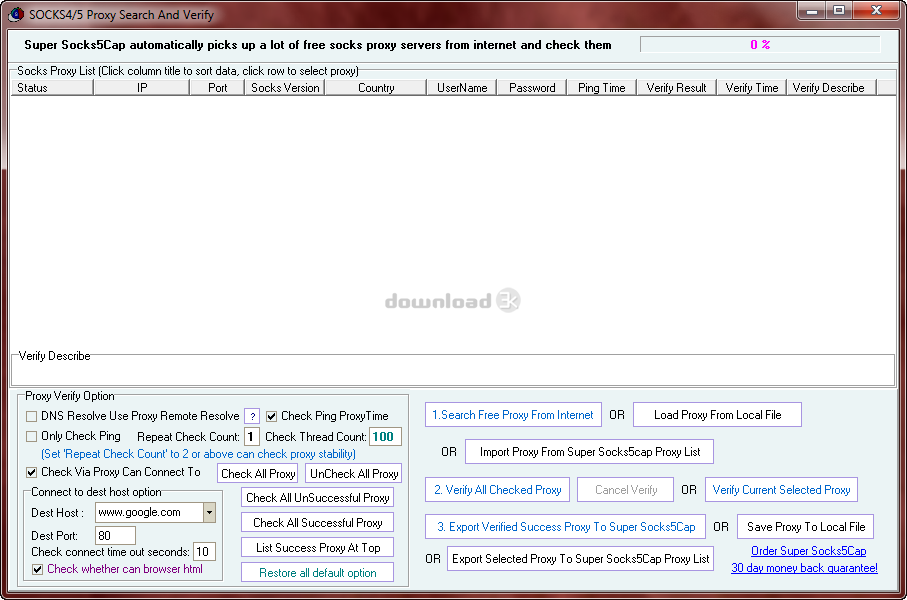Export Verified Success Proxy To Super Socks5Cap
Viewport: 907px width, 600px height.
pos(566,527)
